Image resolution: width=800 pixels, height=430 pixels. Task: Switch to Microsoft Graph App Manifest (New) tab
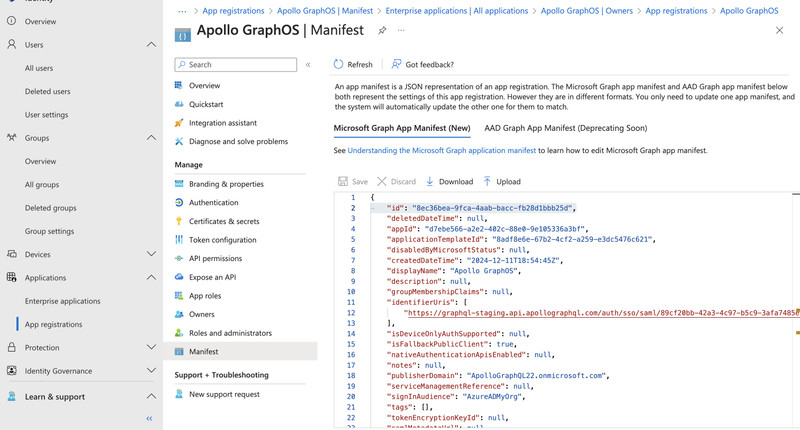click(x=402, y=128)
